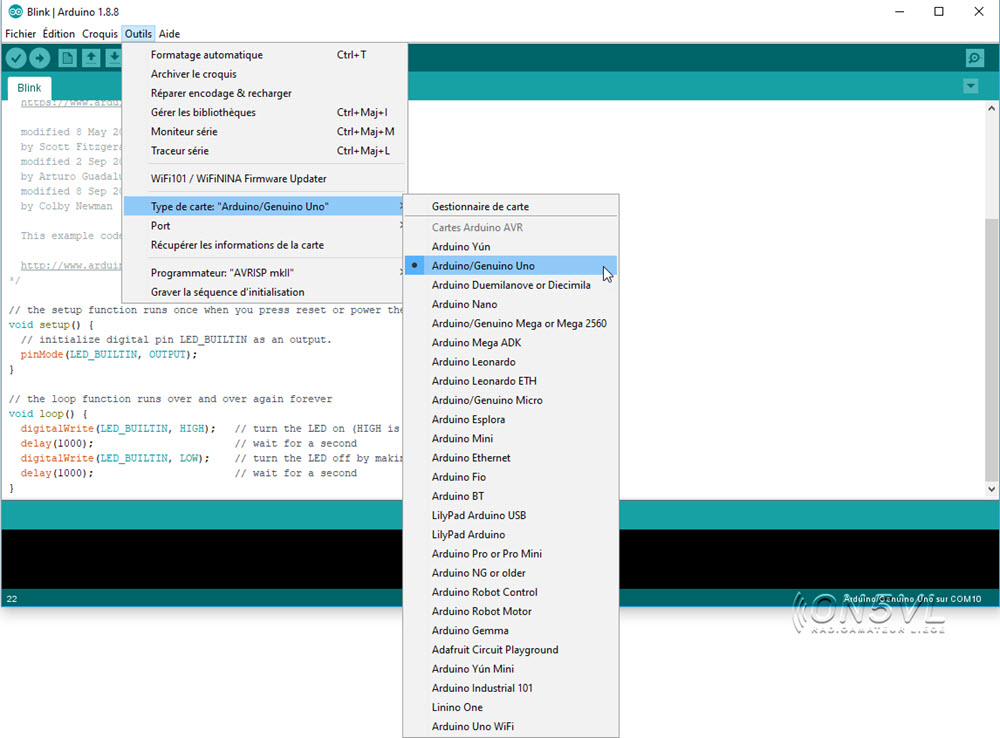
Task: Launch WiFi101 / WiFiNINA Firmware Updater
Action: click(265, 179)
